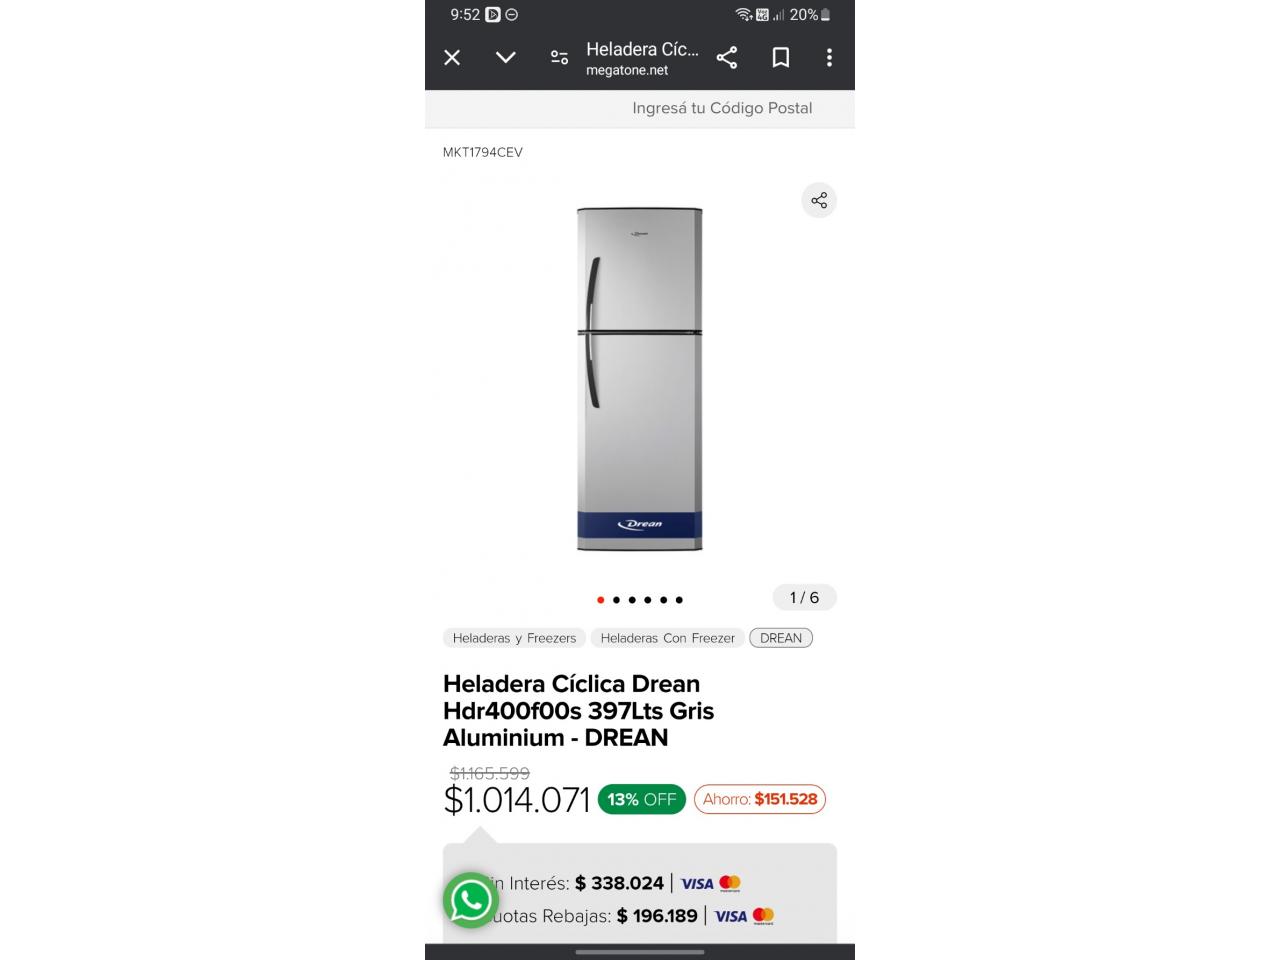Open WhatsApp chat floating button

[471, 900]
